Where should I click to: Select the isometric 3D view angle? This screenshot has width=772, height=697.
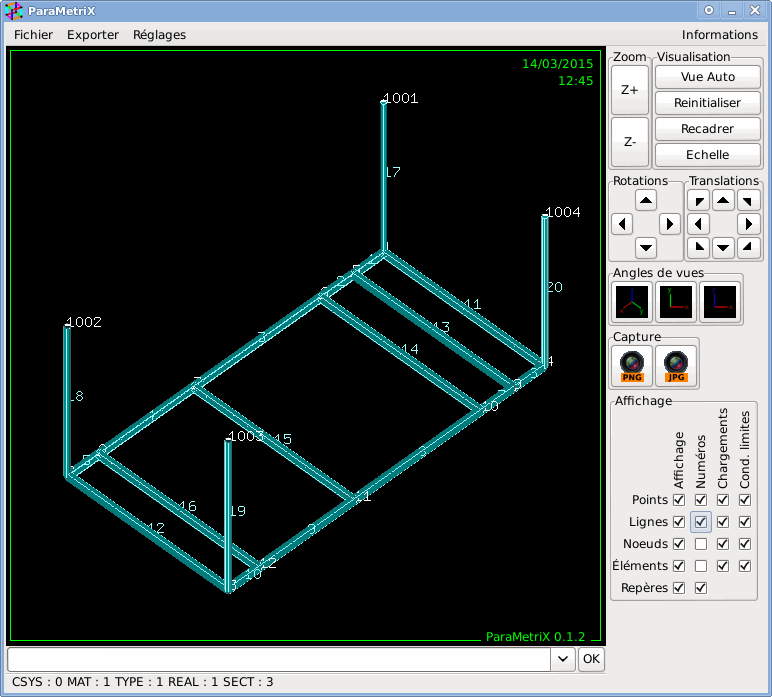pos(632,302)
